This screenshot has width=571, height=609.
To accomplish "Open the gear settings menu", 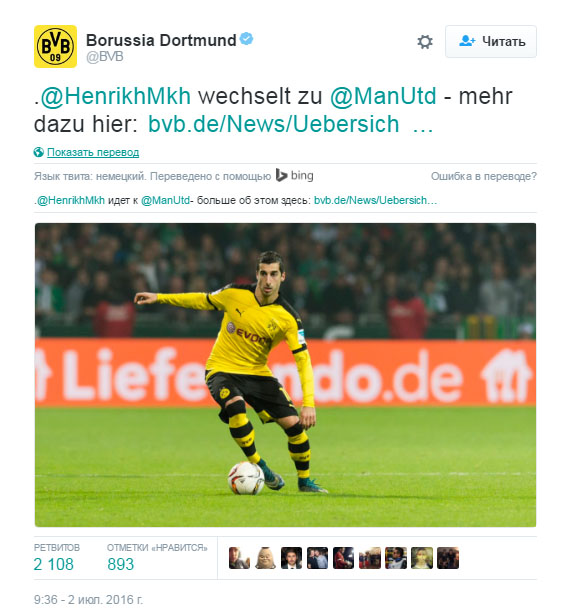I will click(x=425, y=42).
